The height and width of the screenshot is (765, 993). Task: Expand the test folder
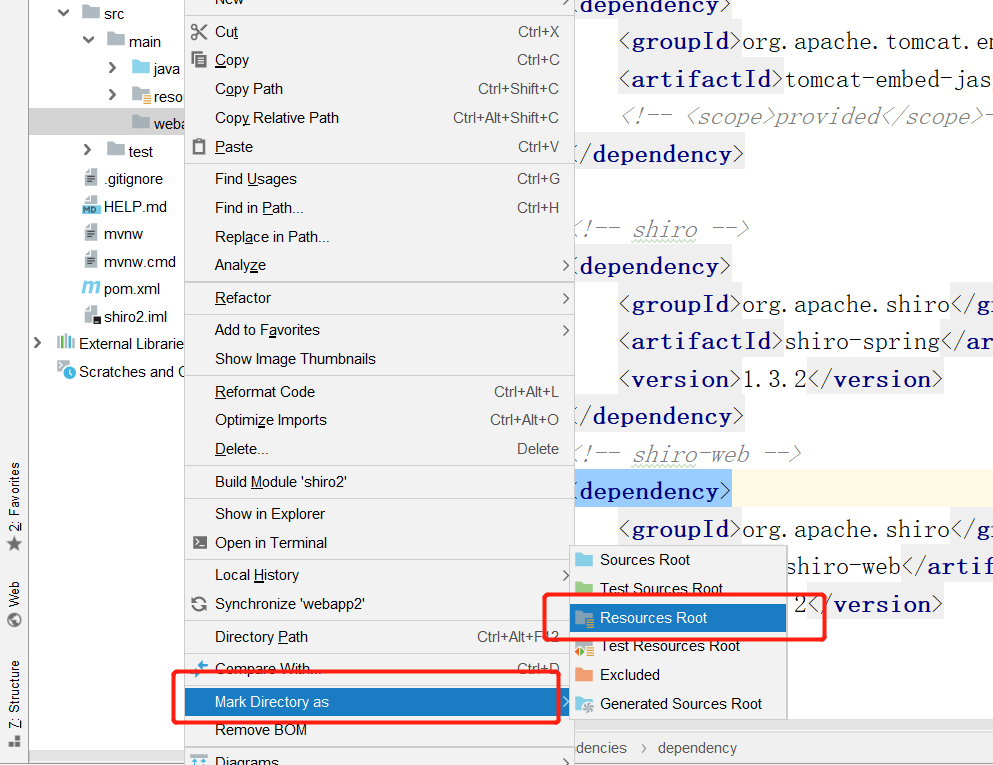coord(87,150)
